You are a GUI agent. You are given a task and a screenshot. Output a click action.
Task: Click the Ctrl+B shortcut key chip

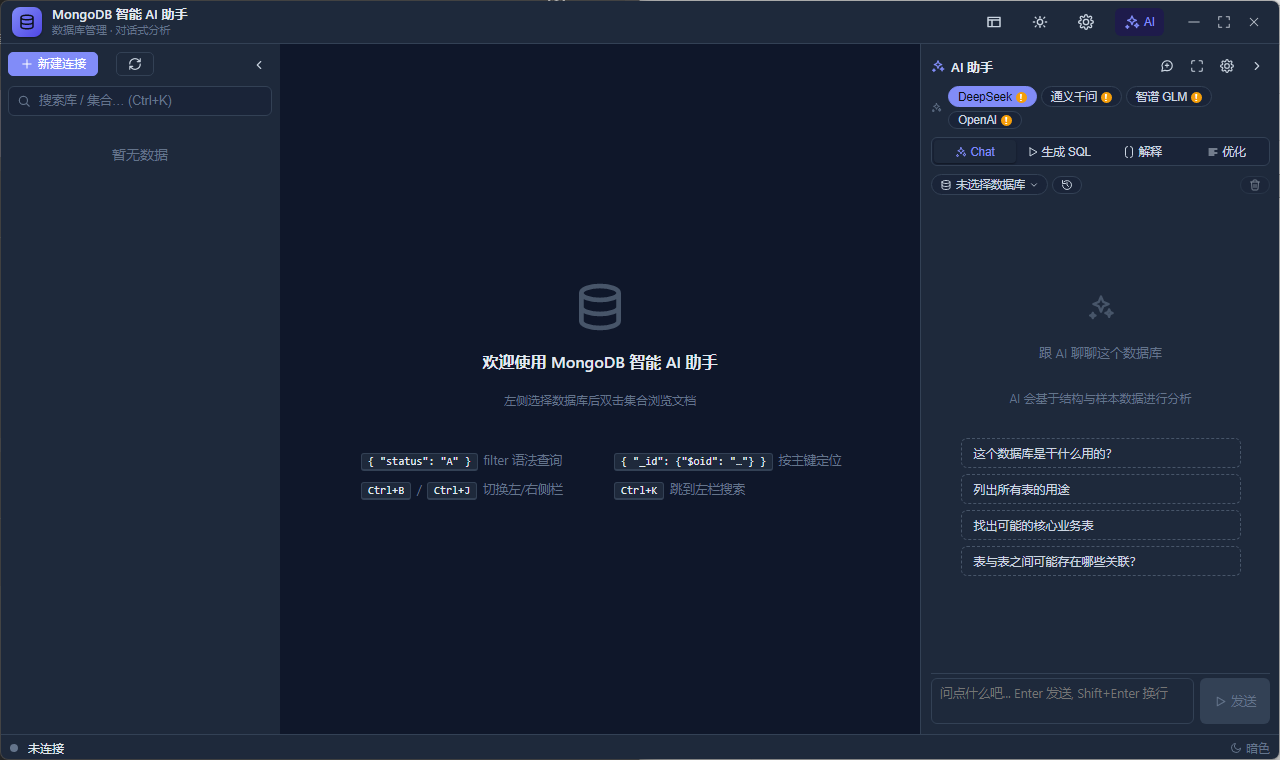386,490
